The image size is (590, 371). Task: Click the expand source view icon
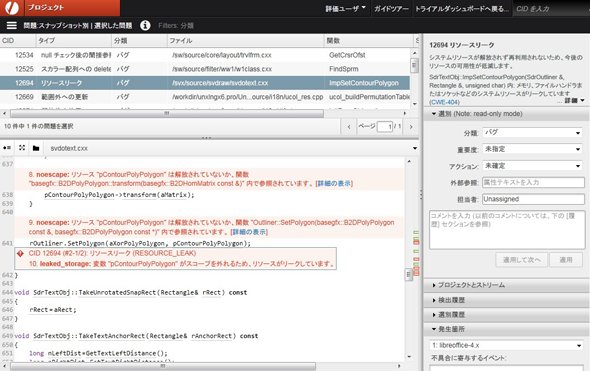tap(22, 148)
